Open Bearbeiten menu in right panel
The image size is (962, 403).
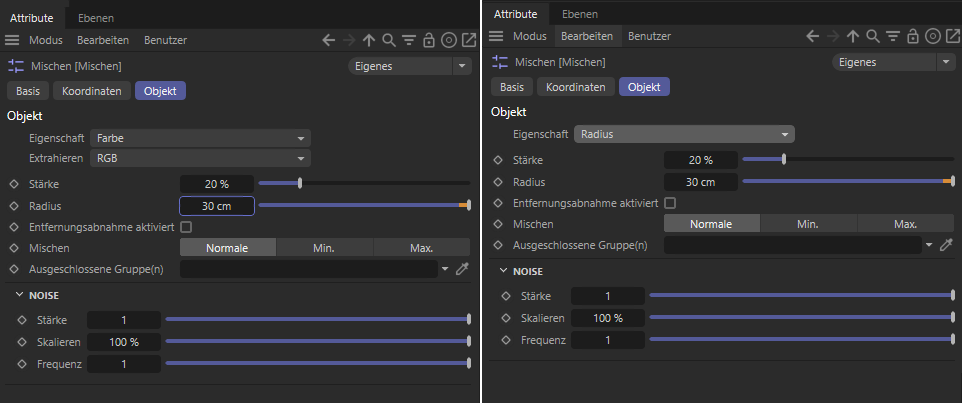(x=587, y=36)
